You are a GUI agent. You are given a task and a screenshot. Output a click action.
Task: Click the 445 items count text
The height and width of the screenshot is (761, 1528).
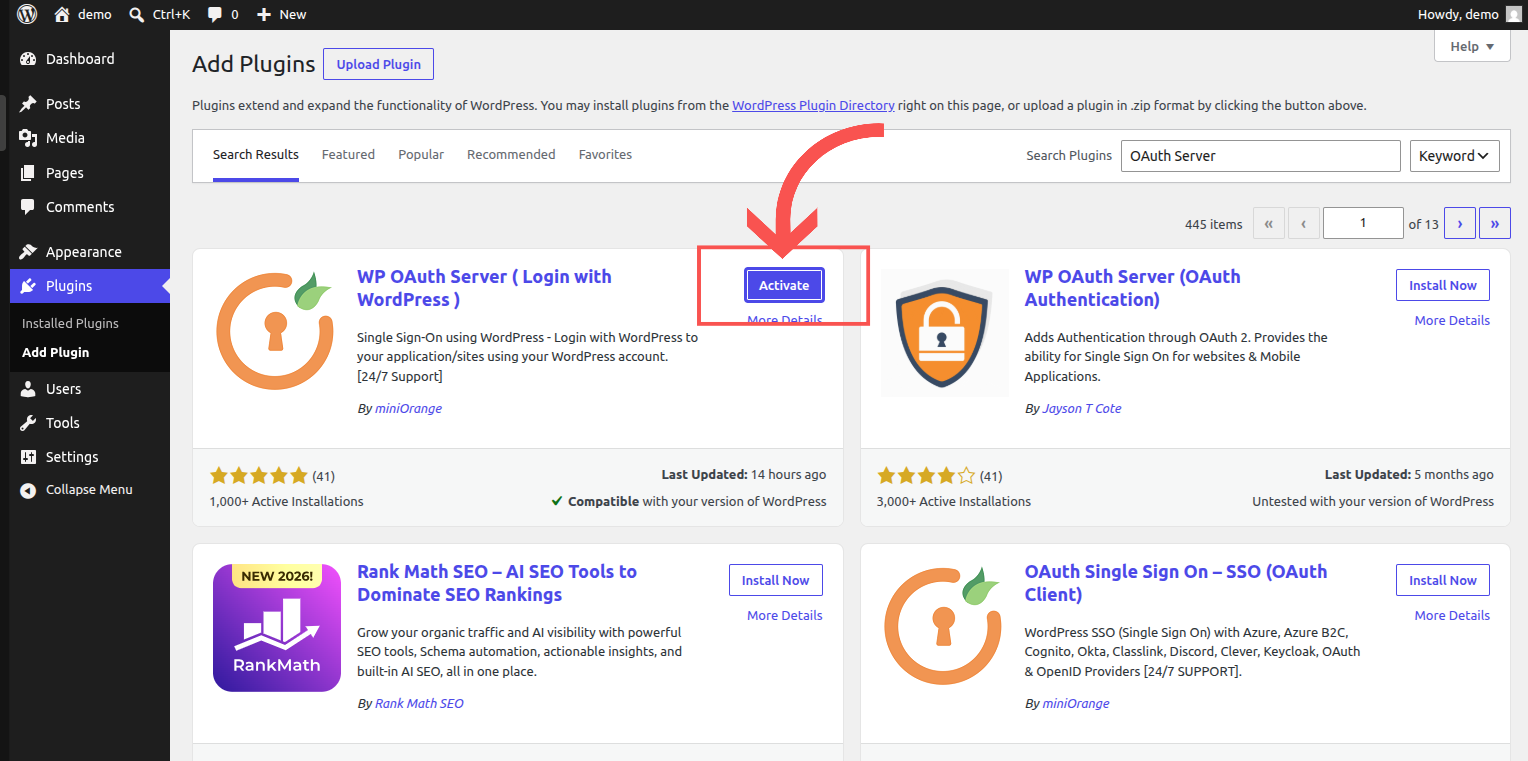[1213, 224]
